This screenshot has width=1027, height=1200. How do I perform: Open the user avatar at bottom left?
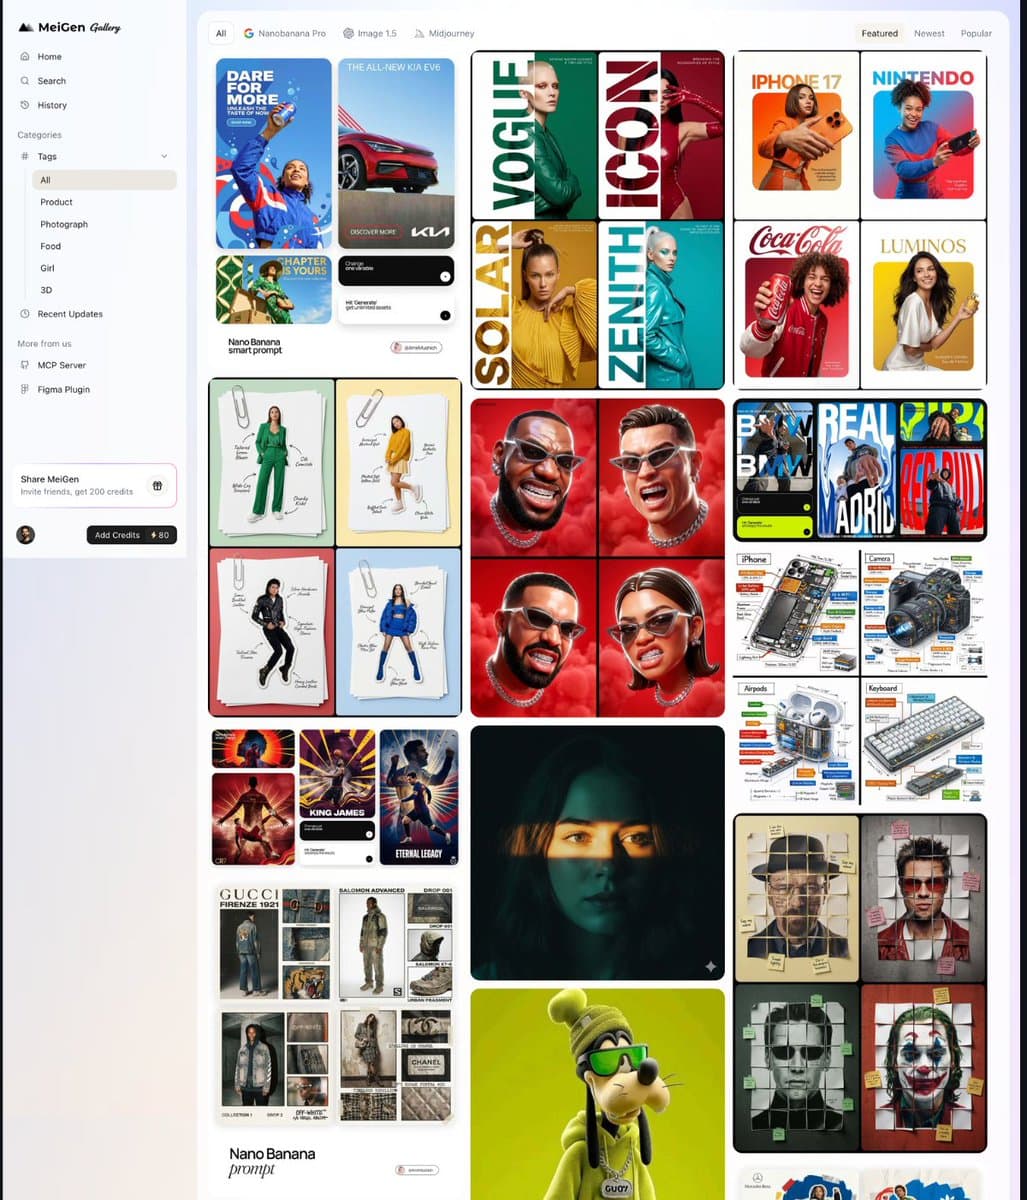(25, 534)
